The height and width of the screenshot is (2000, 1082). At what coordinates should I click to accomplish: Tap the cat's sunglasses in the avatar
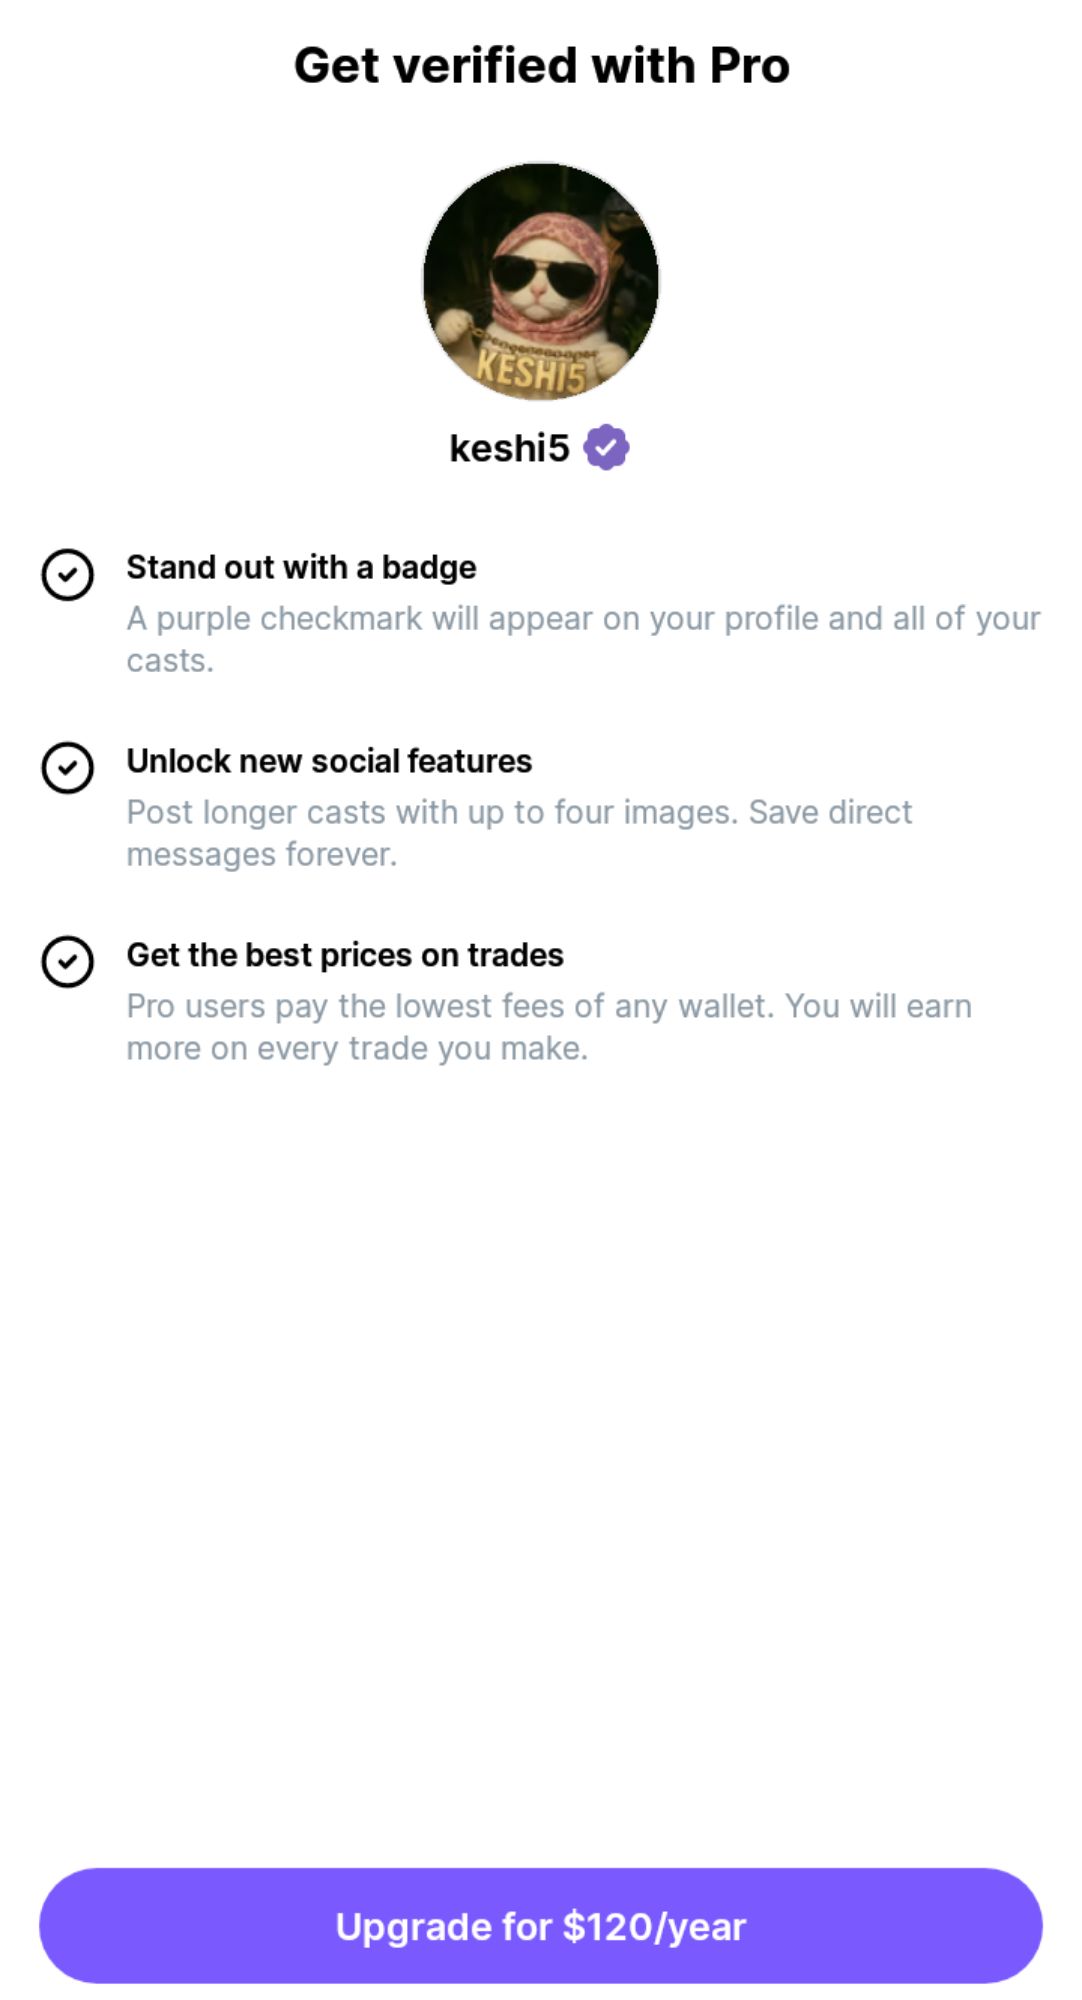(540, 274)
